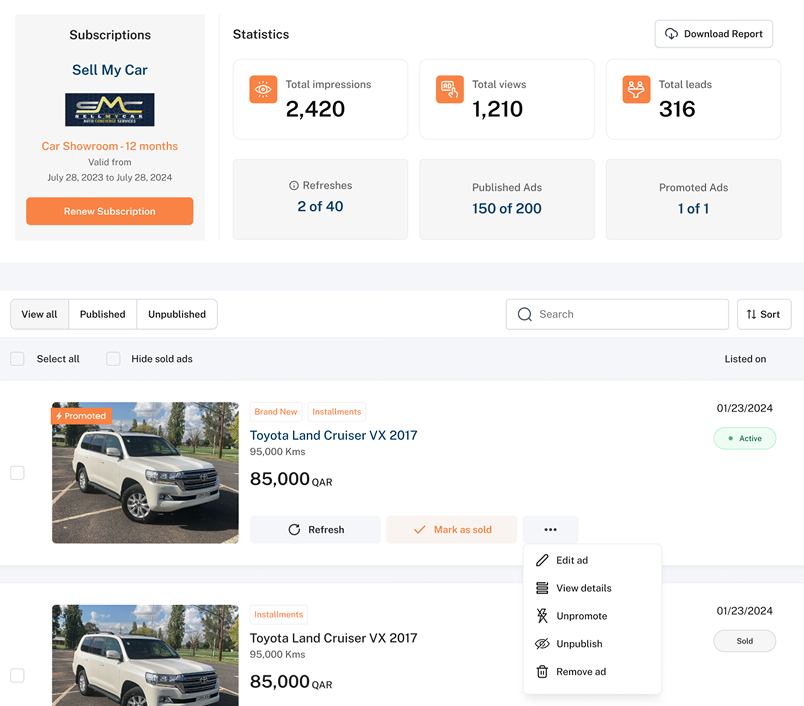This screenshot has height=706, width=804.
Task: Select Unpromote in the context menu
Action: point(592,616)
